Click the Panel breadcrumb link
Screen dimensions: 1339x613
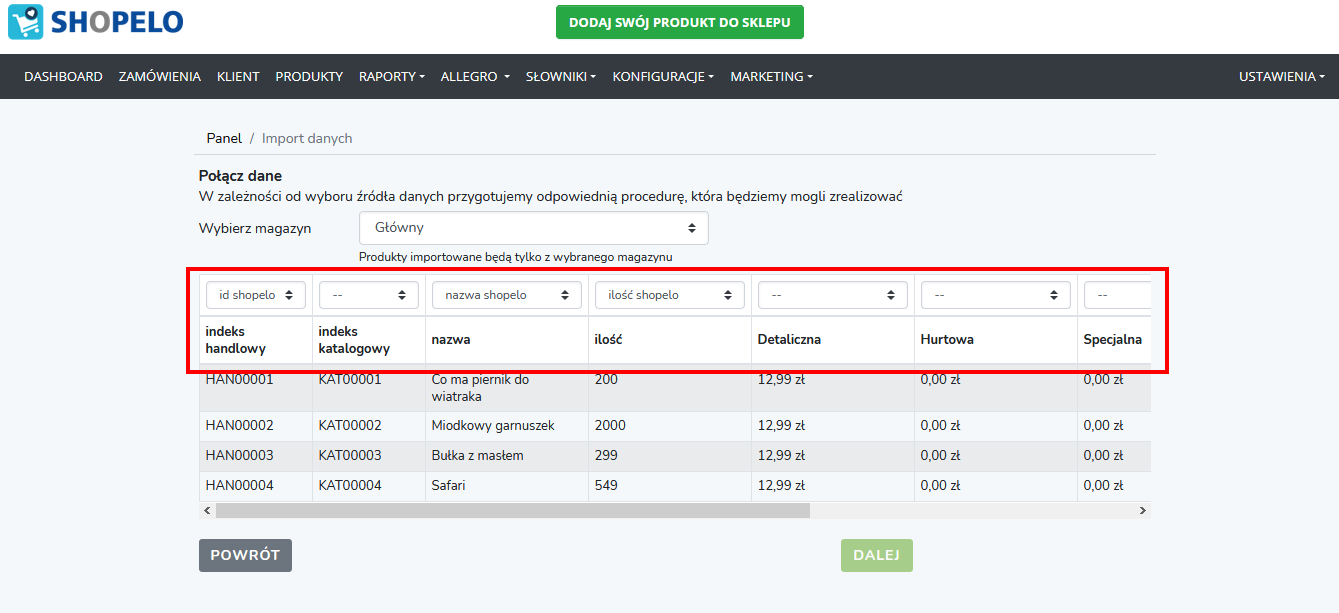pyautogui.click(x=224, y=138)
